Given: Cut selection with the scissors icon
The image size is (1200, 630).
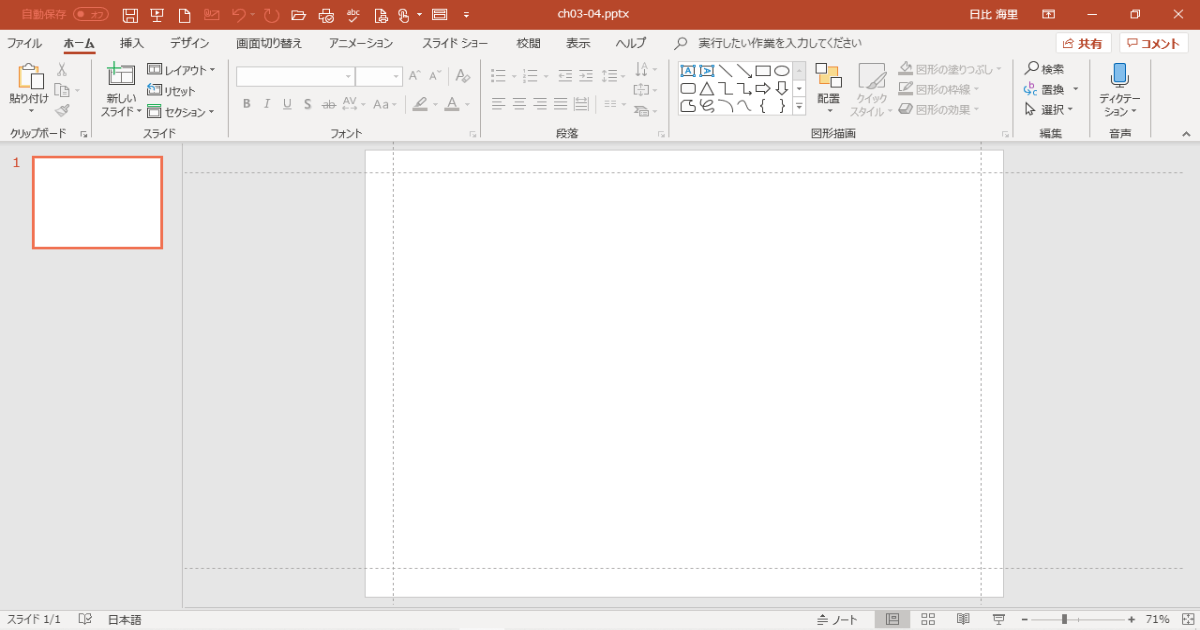Looking at the screenshot, I should (62, 70).
